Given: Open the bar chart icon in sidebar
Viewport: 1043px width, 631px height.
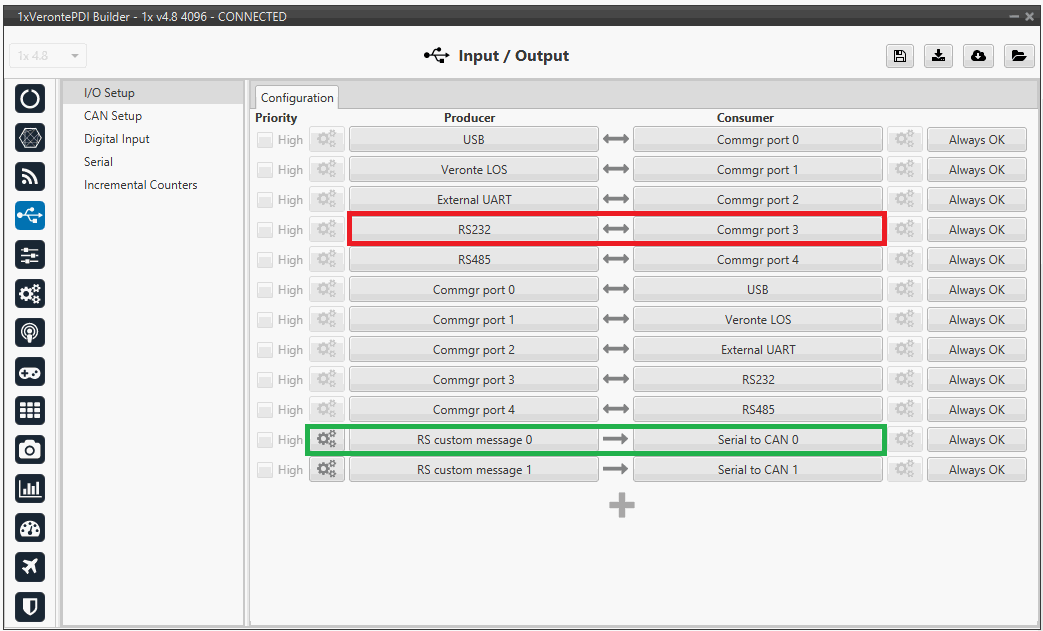Looking at the screenshot, I should coord(30,489).
